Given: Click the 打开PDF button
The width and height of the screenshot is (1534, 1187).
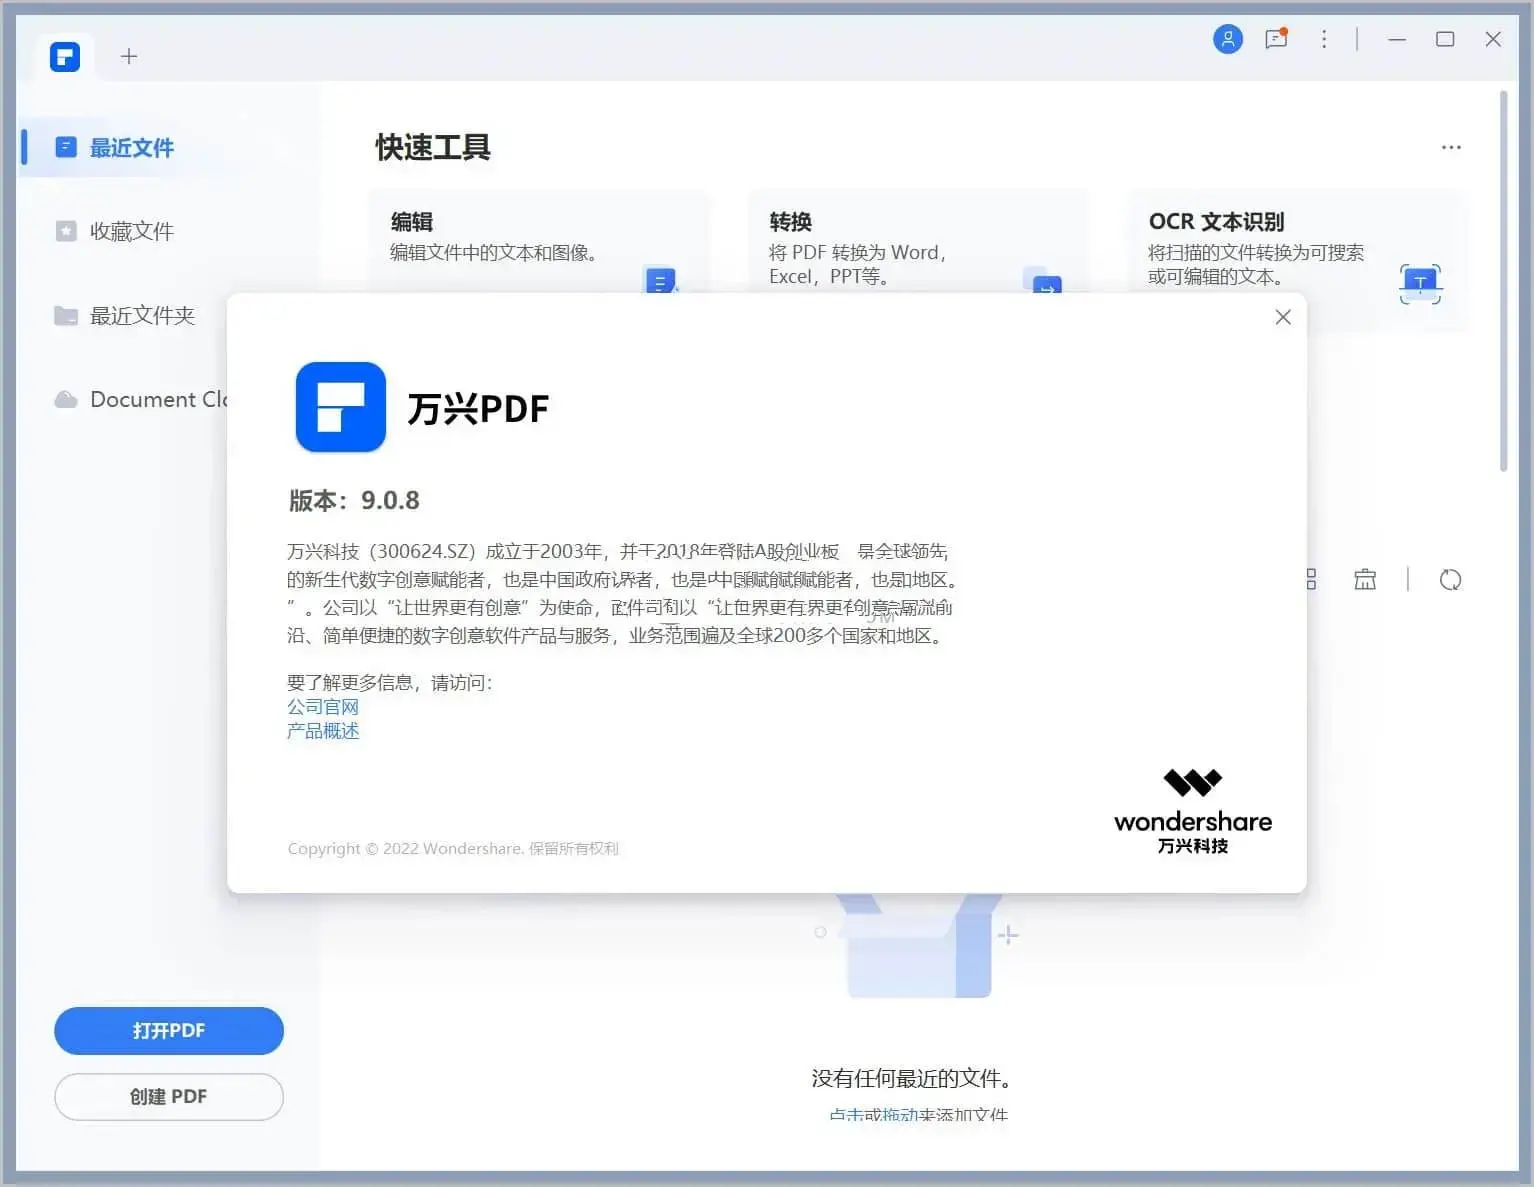Looking at the screenshot, I should tap(168, 1031).
